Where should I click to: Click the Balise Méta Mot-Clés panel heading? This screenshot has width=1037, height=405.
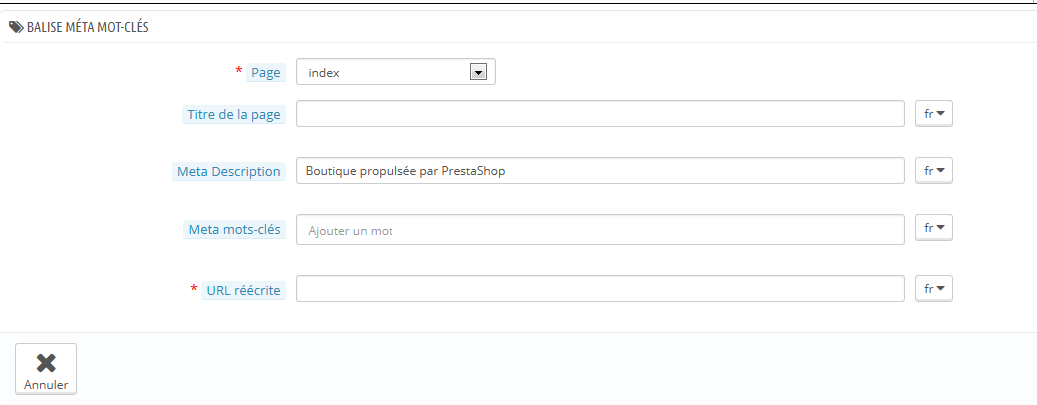87,27
